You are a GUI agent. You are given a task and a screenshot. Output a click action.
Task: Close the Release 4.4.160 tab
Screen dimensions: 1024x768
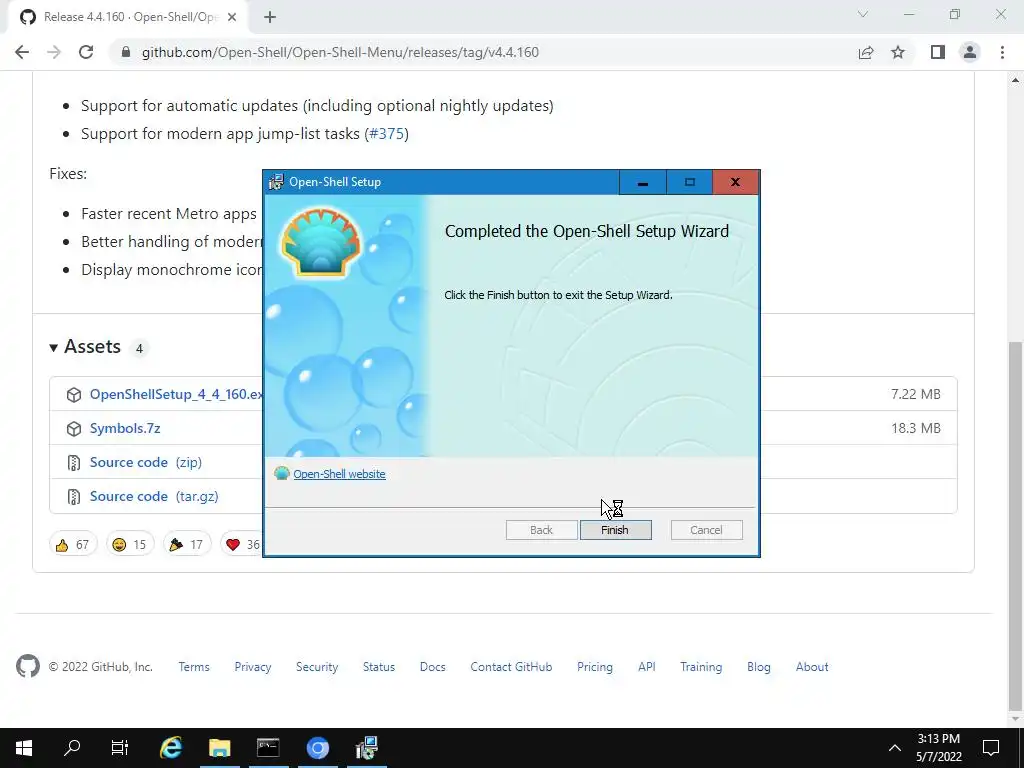(232, 17)
